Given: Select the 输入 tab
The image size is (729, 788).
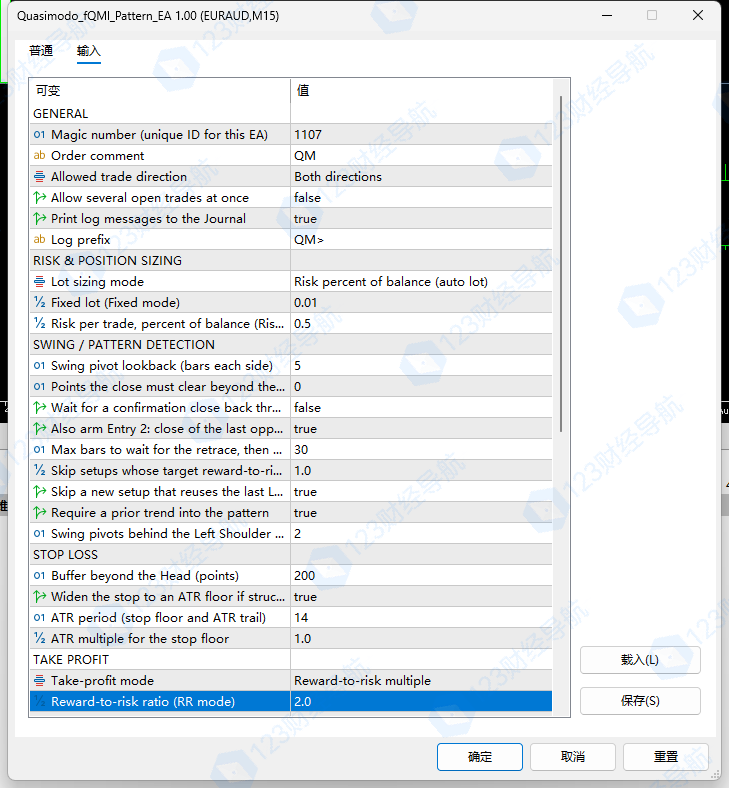Looking at the screenshot, I should 88,51.
